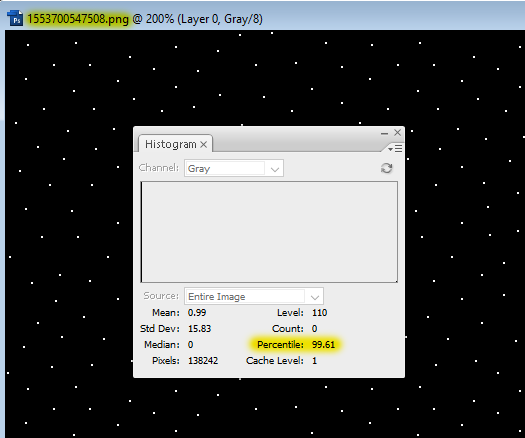The image size is (525, 438).
Task: Click the Percentile value 99.61
Action: coord(323,345)
